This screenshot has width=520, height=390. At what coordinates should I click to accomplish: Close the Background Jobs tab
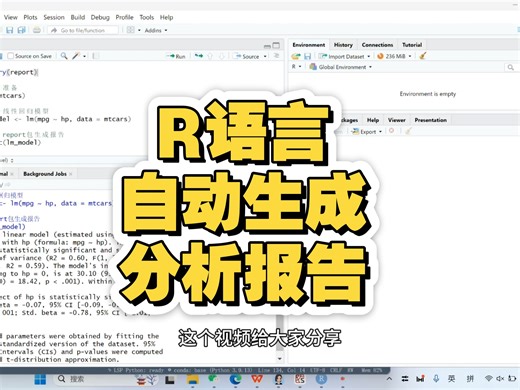tap(71, 174)
